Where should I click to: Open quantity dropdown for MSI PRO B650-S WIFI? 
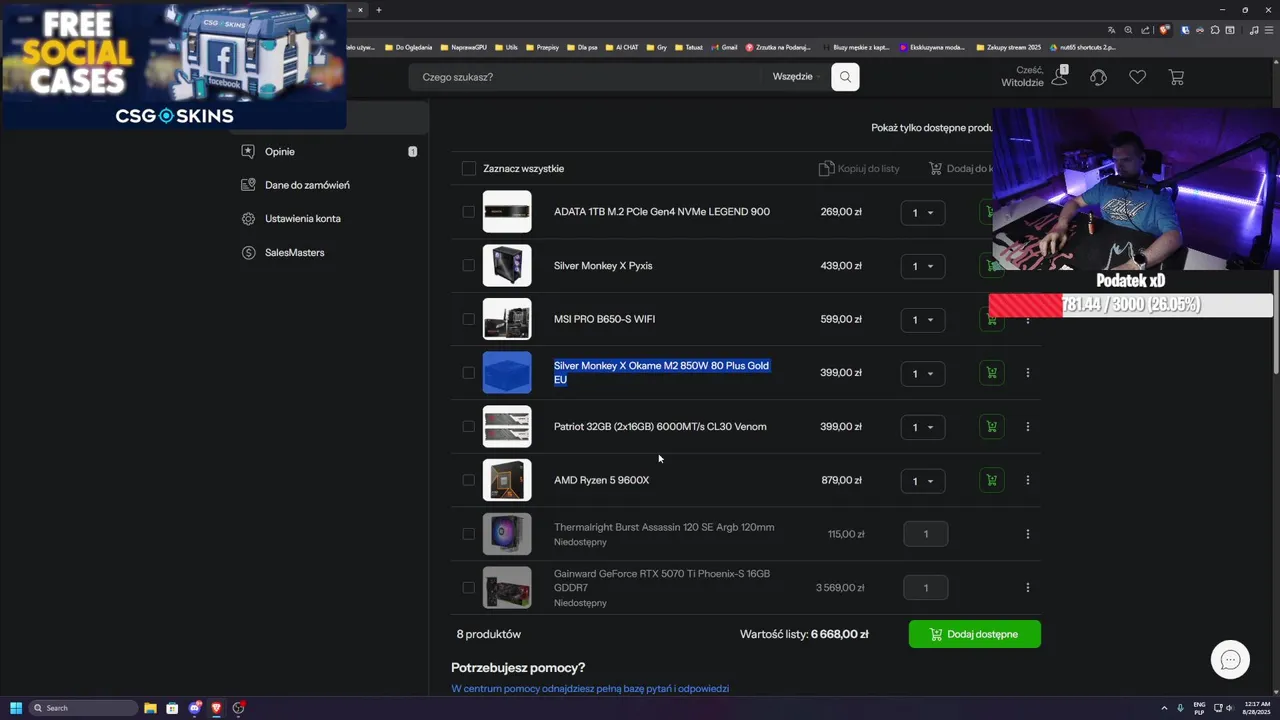coord(923,320)
